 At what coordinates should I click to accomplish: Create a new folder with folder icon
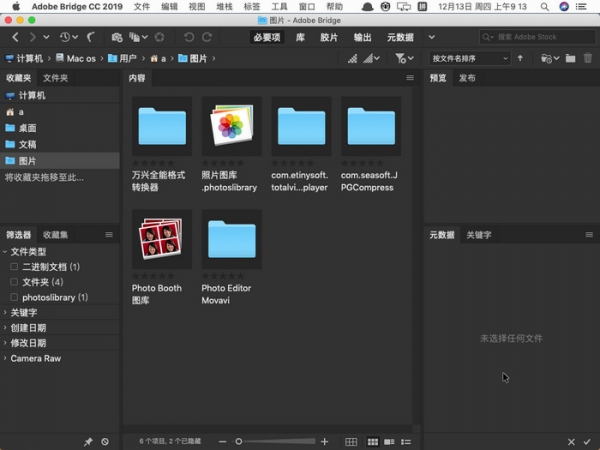pos(570,59)
